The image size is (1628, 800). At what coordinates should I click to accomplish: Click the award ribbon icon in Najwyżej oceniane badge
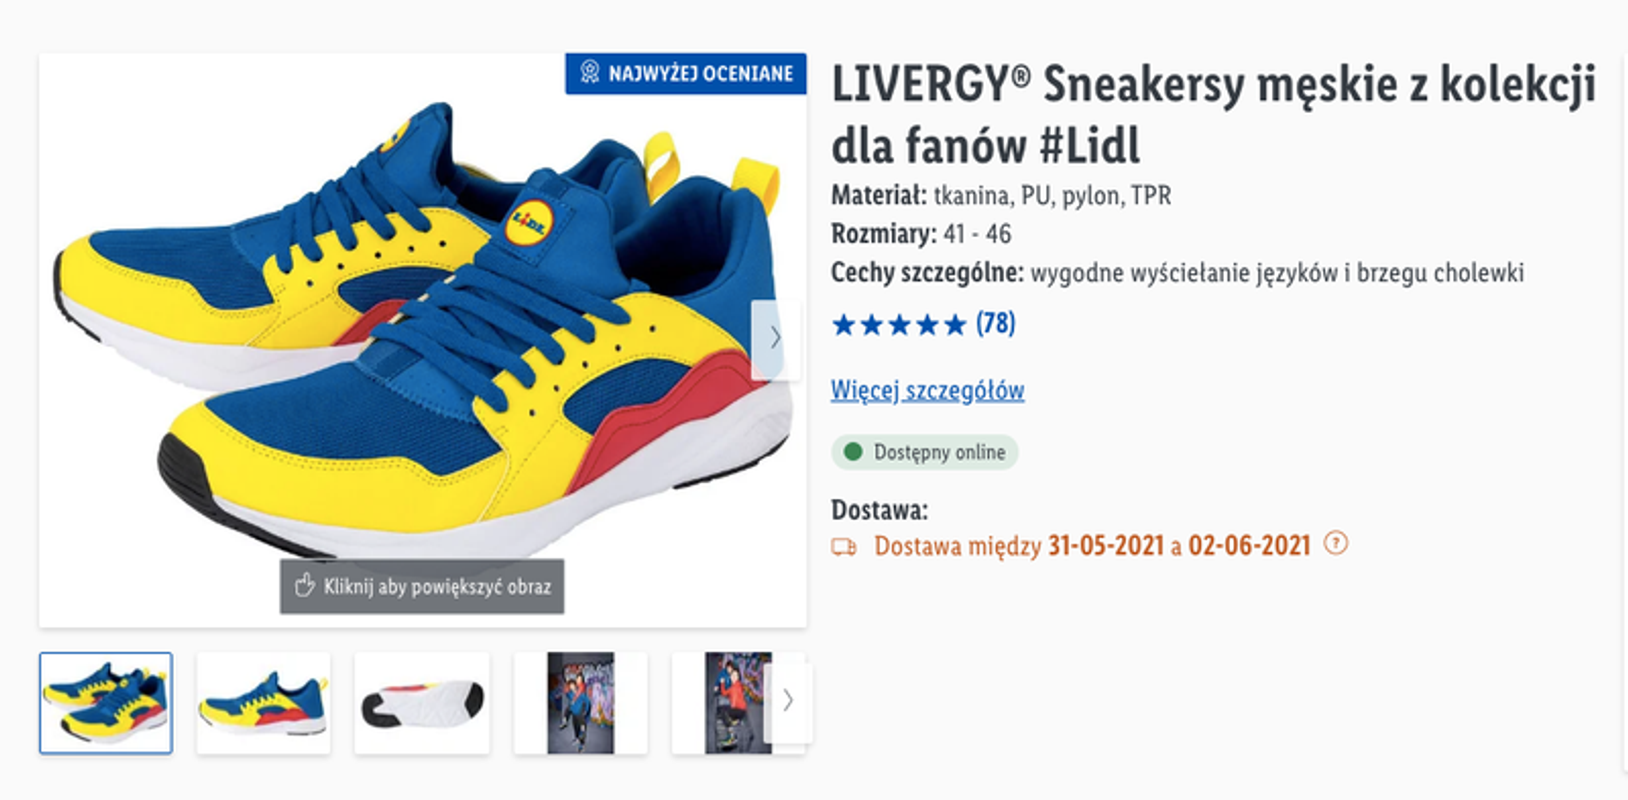(590, 73)
